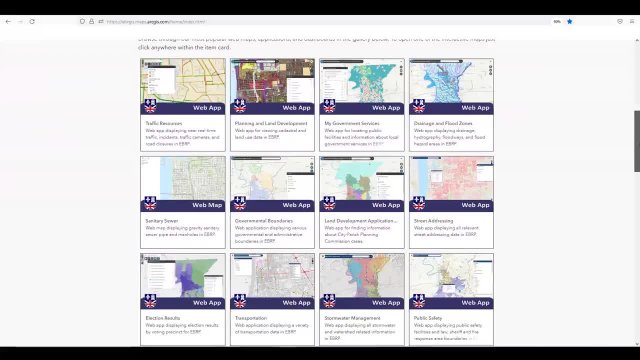Click the Web Map label on Sanitary Sewer

pos(207,205)
